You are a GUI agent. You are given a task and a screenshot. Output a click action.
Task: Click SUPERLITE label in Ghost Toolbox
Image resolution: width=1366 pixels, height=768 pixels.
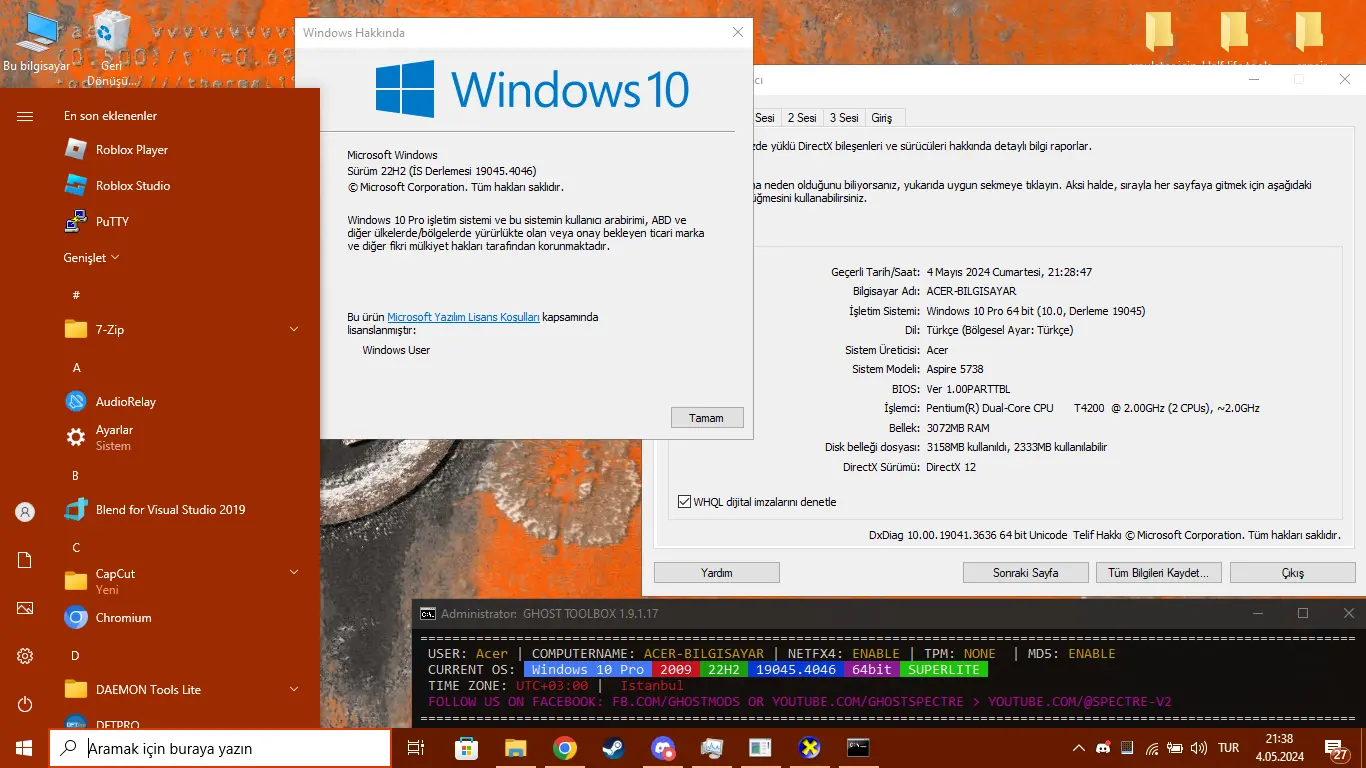(944, 669)
